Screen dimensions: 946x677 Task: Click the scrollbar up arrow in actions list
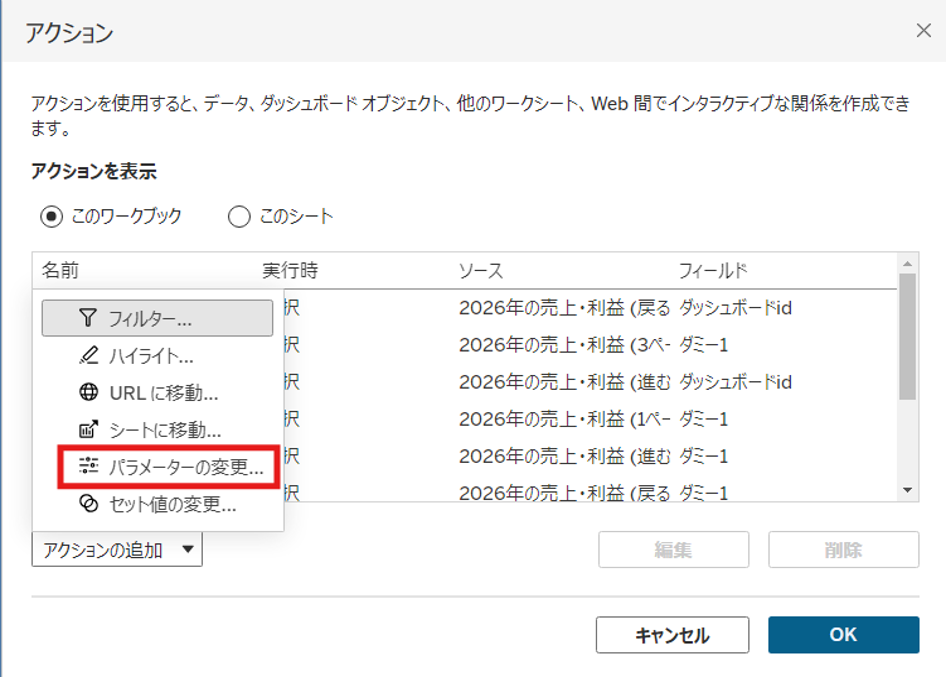pos(907,264)
